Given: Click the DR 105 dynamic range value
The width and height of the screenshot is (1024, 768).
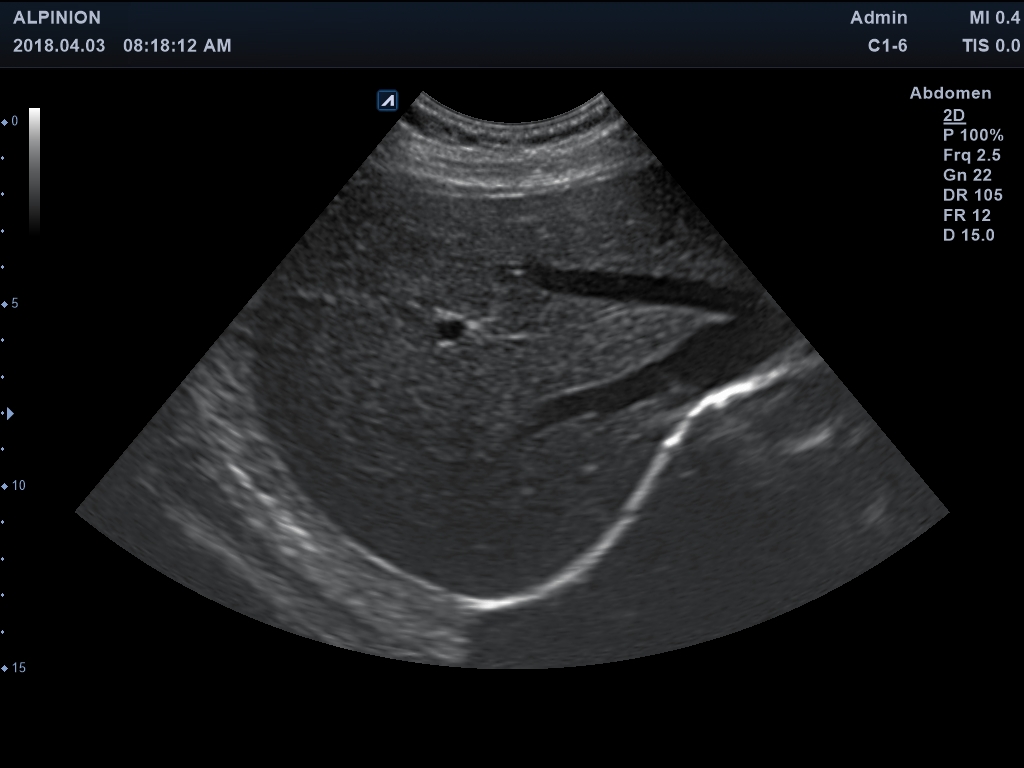Looking at the screenshot, I should (x=972, y=195).
